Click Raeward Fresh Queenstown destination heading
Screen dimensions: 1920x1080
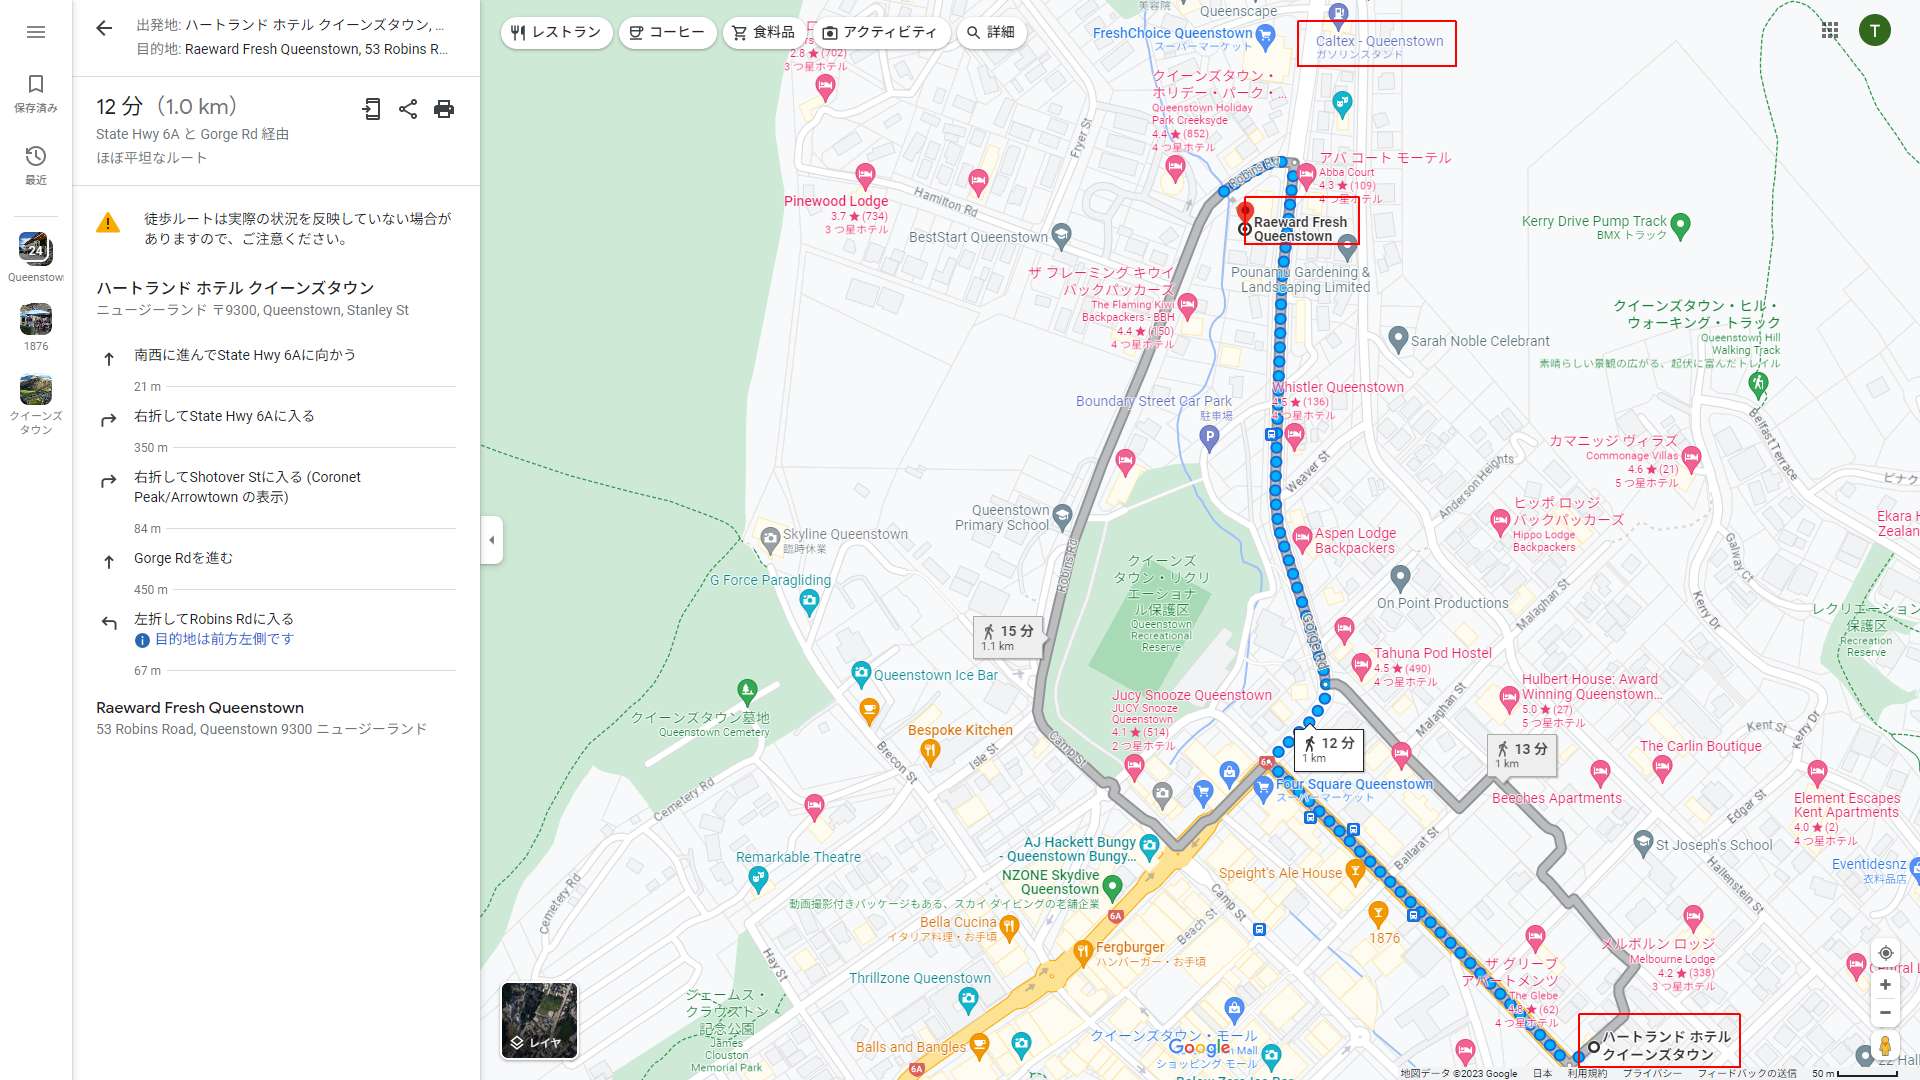pyautogui.click(x=200, y=707)
